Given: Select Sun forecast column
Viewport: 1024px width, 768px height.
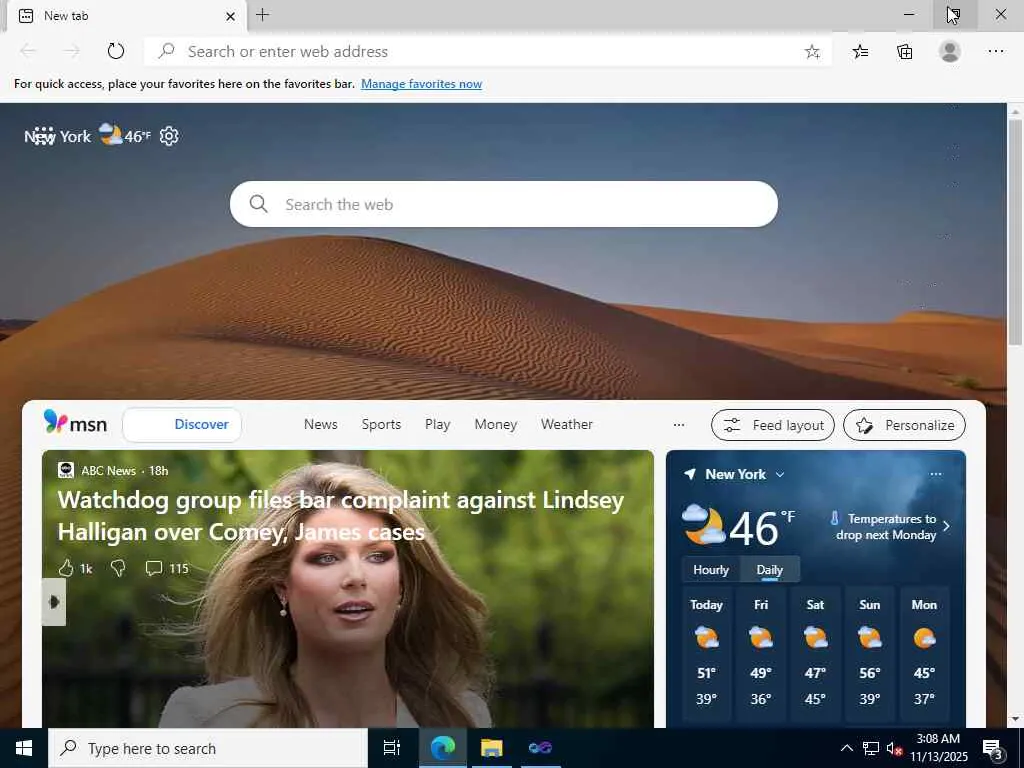Looking at the screenshot, I should pyautogui.click(x=869, y=654).
